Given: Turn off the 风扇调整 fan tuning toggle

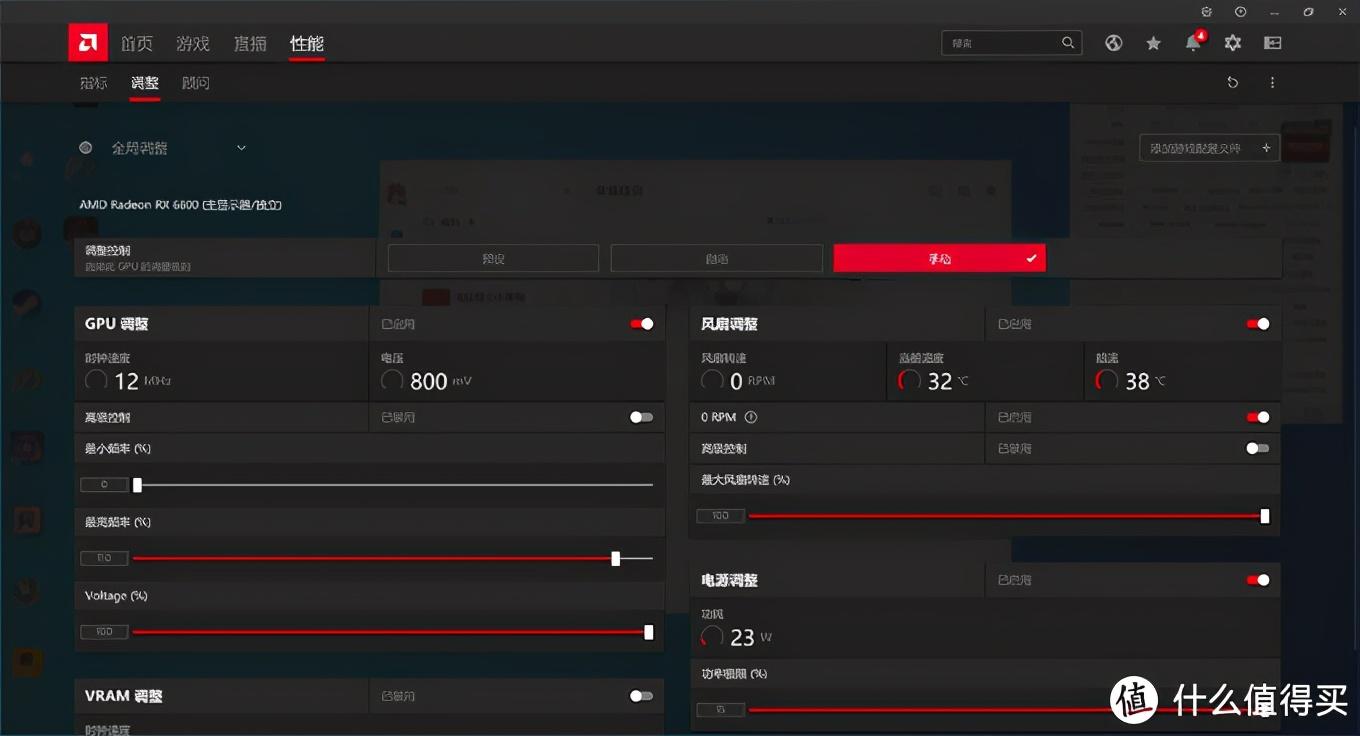Looking at the screenshot, I should click(1258, 324).
